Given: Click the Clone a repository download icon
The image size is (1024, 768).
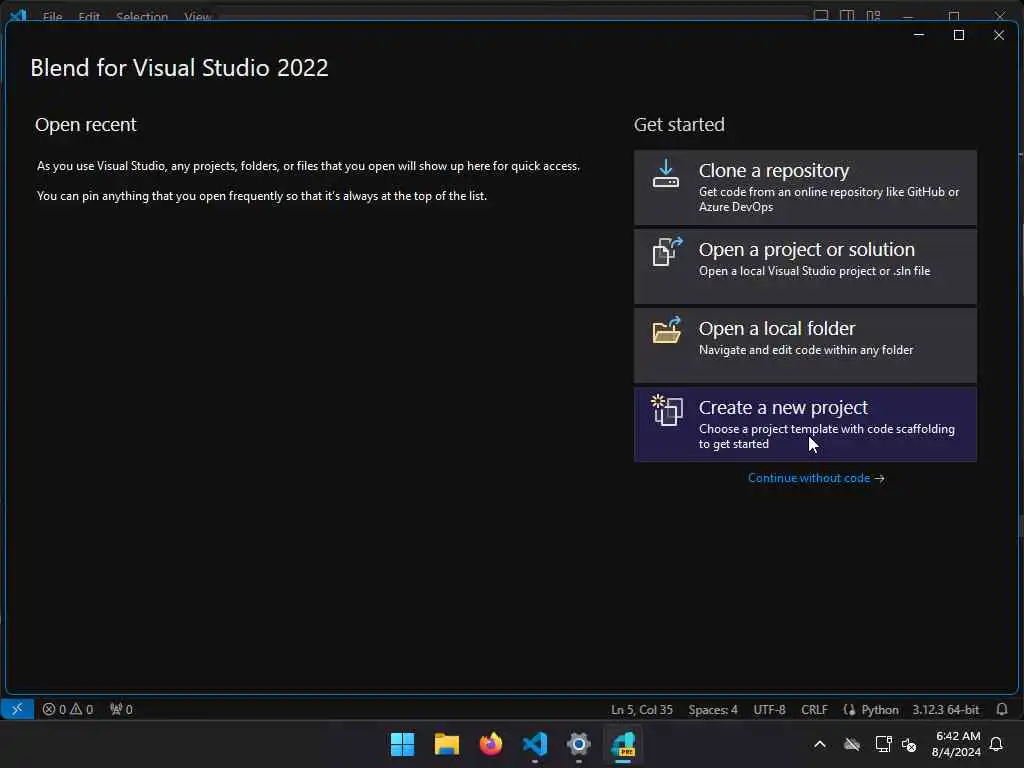Looking at the screenshot, I should tap(665, 174).
